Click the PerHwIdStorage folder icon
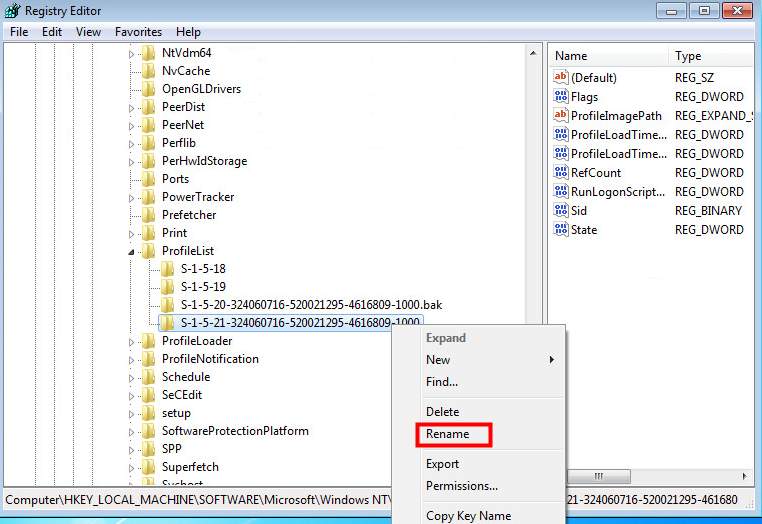This screenshot has height=524, width=762. pos(149,161)
